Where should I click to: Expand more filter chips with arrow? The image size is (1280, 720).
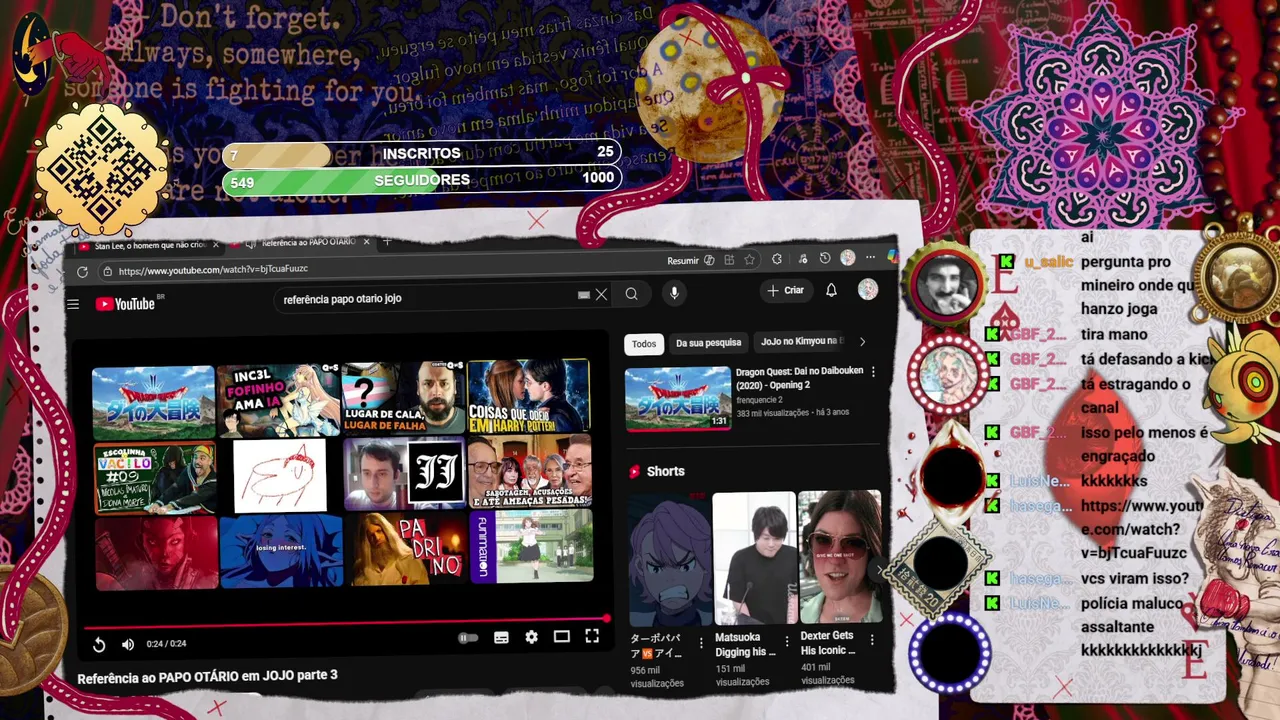point(862,341)
